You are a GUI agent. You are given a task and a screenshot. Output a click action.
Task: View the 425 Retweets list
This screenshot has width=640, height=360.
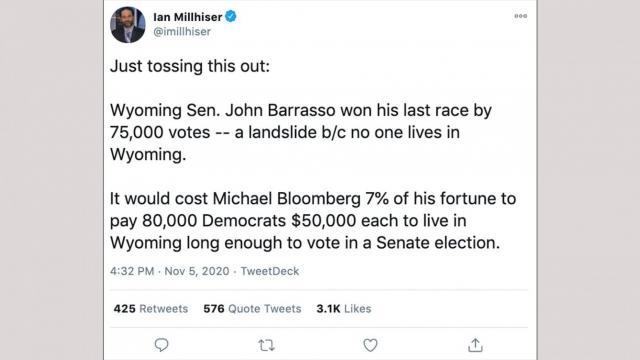pos(151,309)
